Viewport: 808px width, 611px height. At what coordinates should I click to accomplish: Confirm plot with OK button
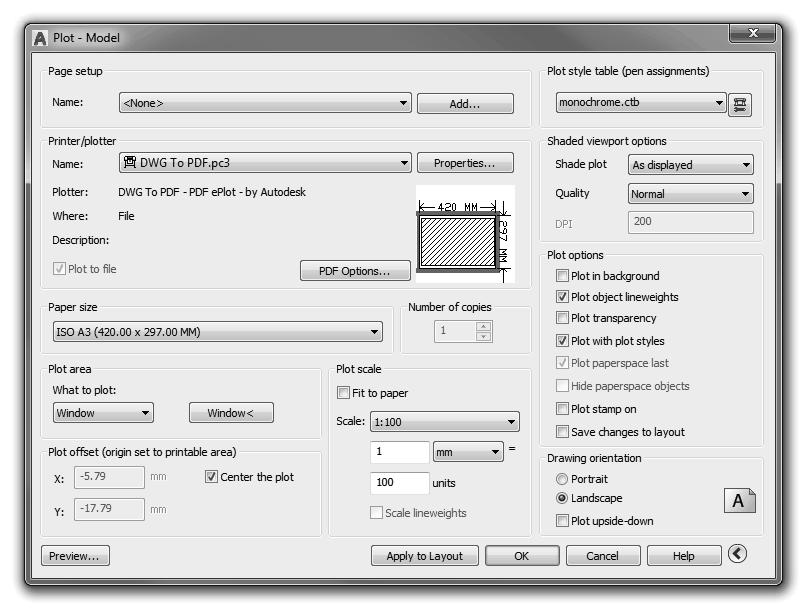(x=522, y=556)
